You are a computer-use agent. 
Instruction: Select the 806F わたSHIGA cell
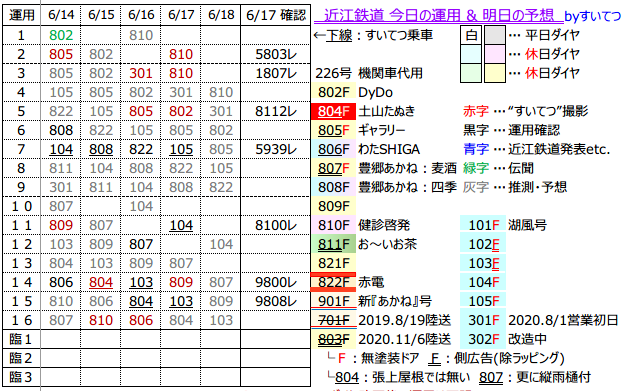tap(333, 149)
